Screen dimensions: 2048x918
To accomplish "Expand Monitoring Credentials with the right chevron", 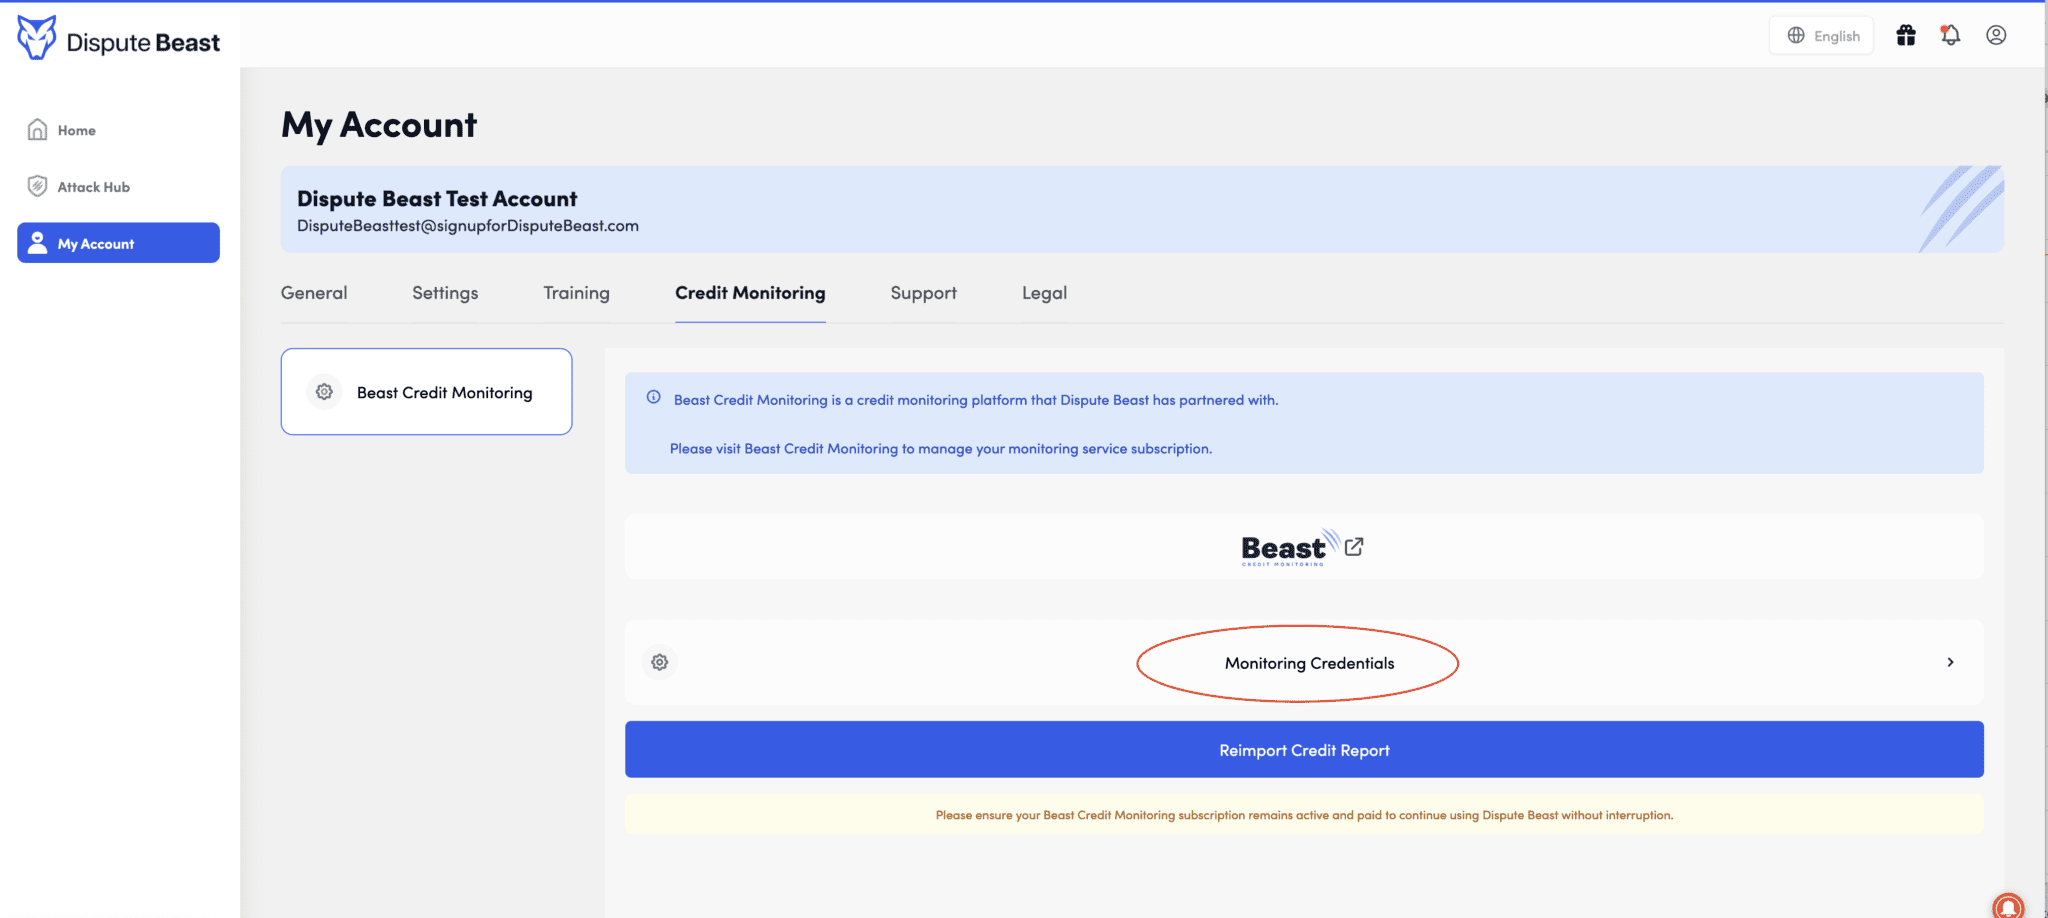I will tap(1948, 662).
